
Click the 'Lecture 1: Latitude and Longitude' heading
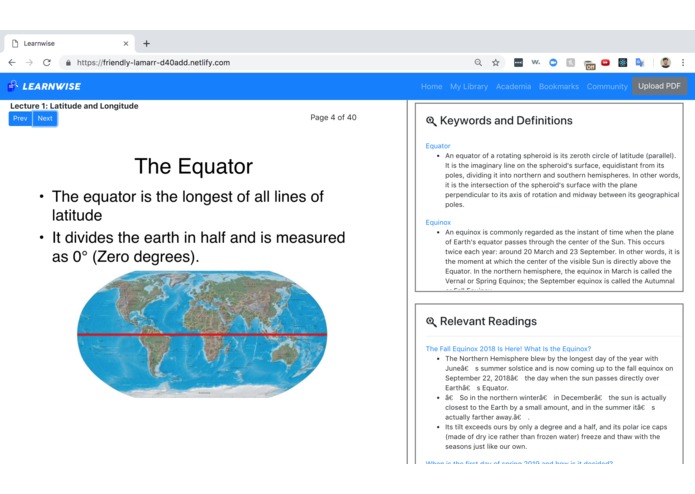click(x=74, y=106)
